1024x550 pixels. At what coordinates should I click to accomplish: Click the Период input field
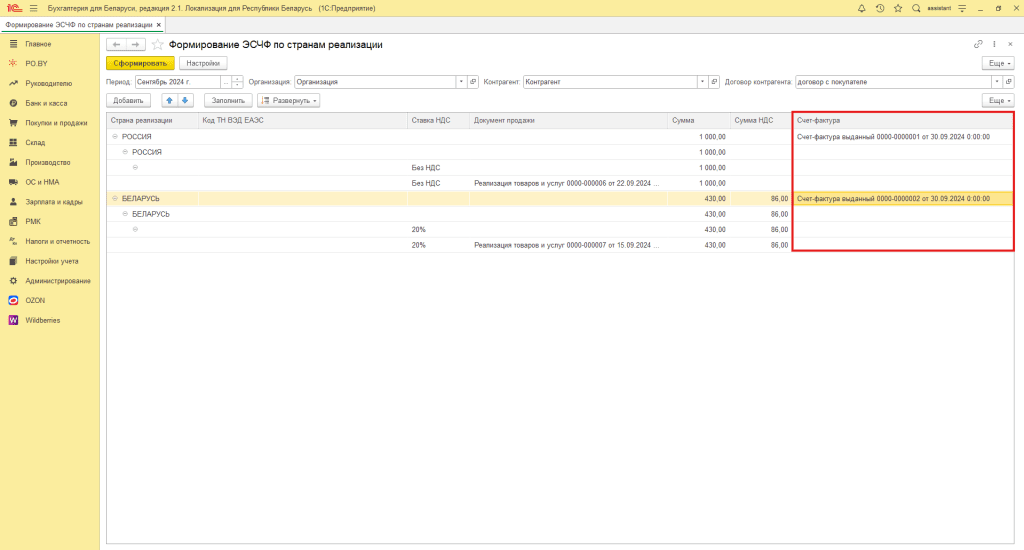click(x=177, y=82)
